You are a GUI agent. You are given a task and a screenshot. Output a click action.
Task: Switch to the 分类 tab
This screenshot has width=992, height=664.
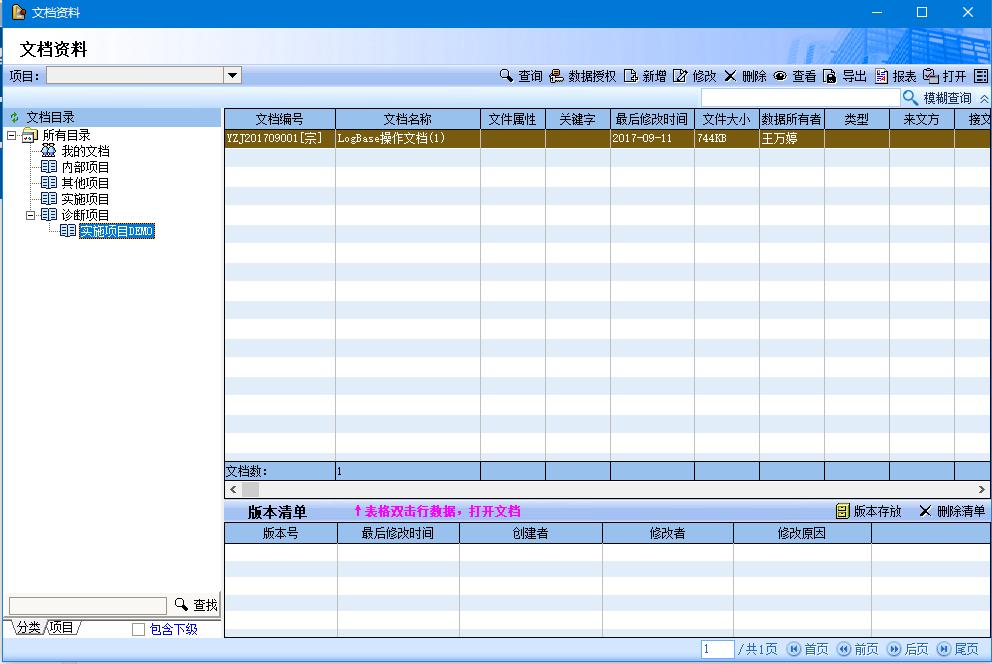click(28, 628)
